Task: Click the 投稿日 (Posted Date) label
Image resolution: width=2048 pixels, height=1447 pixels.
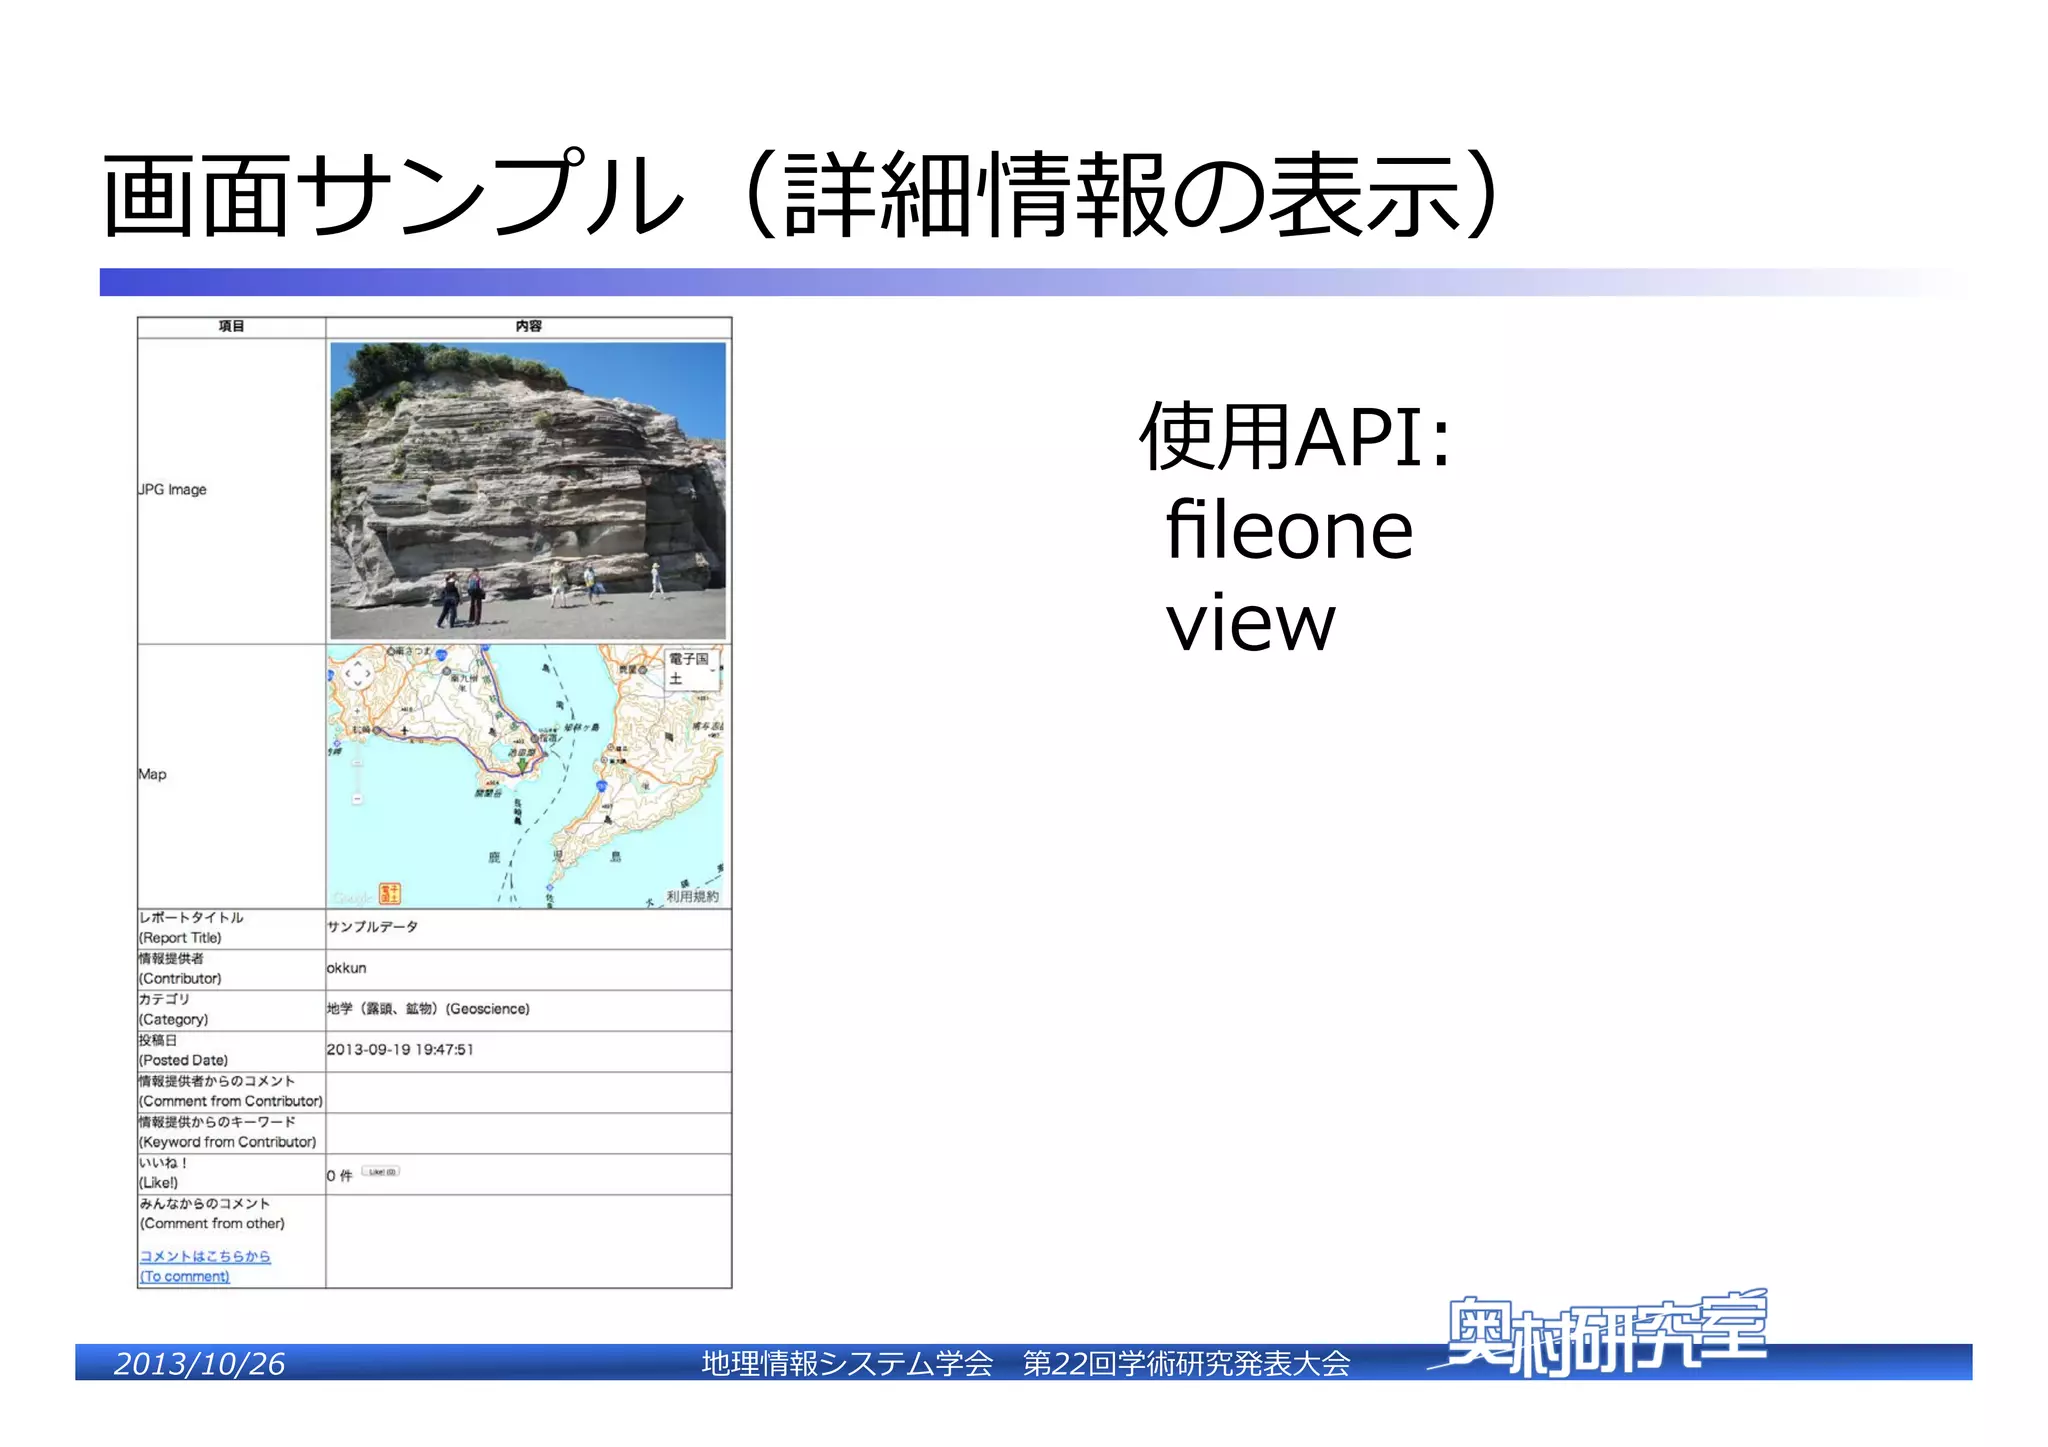Action: point(183,1050)
